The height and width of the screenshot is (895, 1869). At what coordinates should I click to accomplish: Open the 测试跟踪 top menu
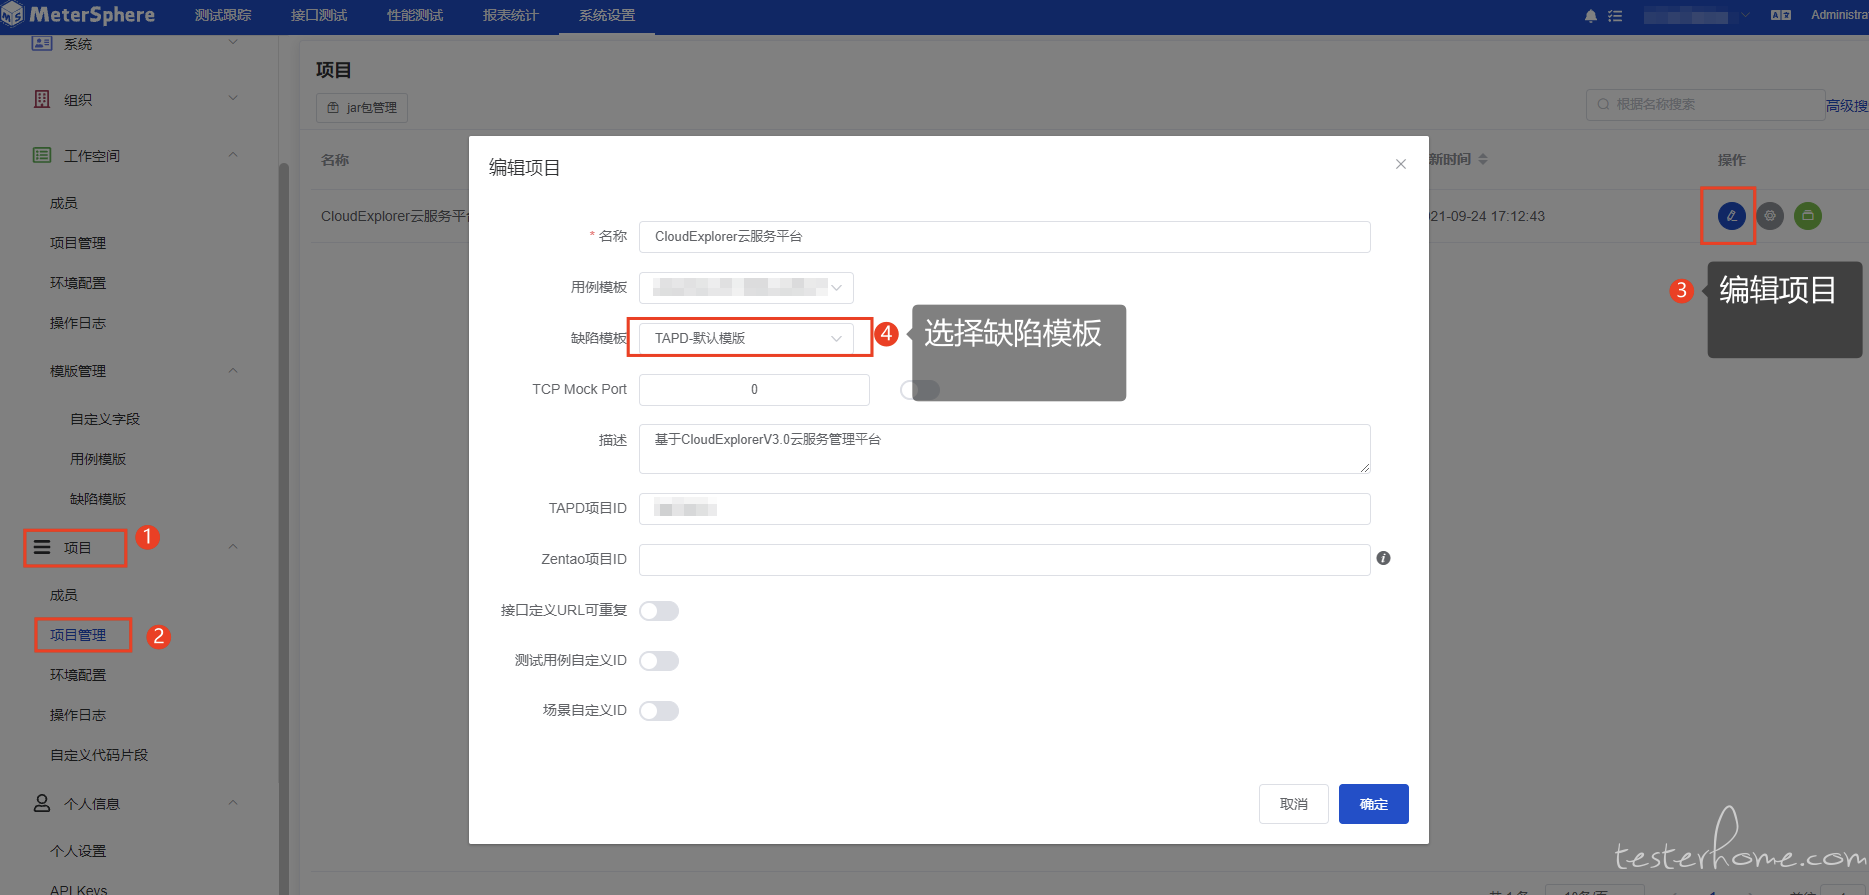[x=223, y=16]
